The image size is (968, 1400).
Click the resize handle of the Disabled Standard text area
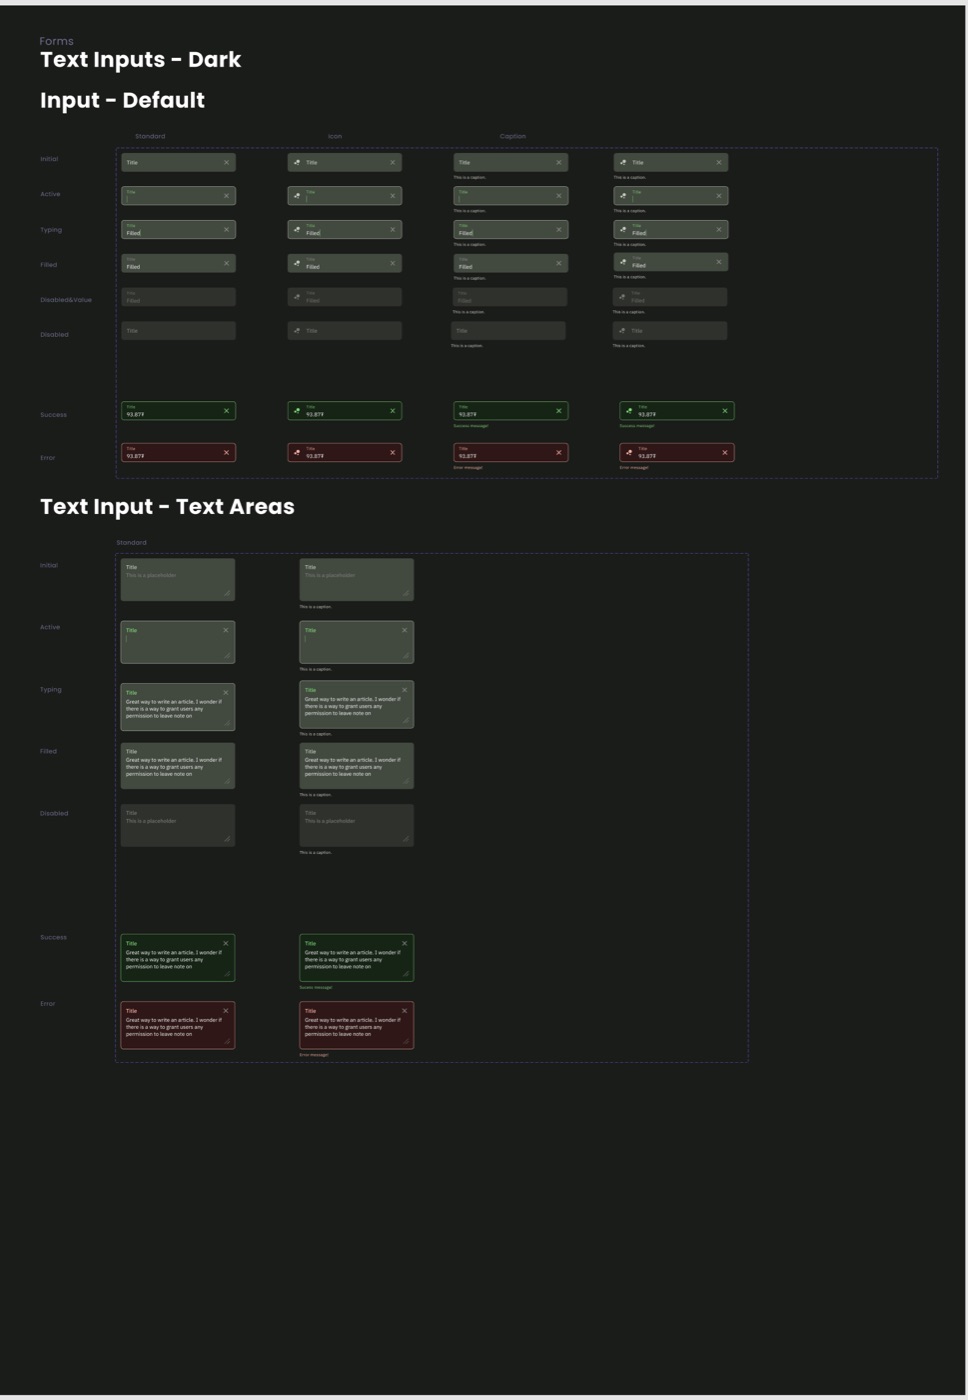pos(228,839)
